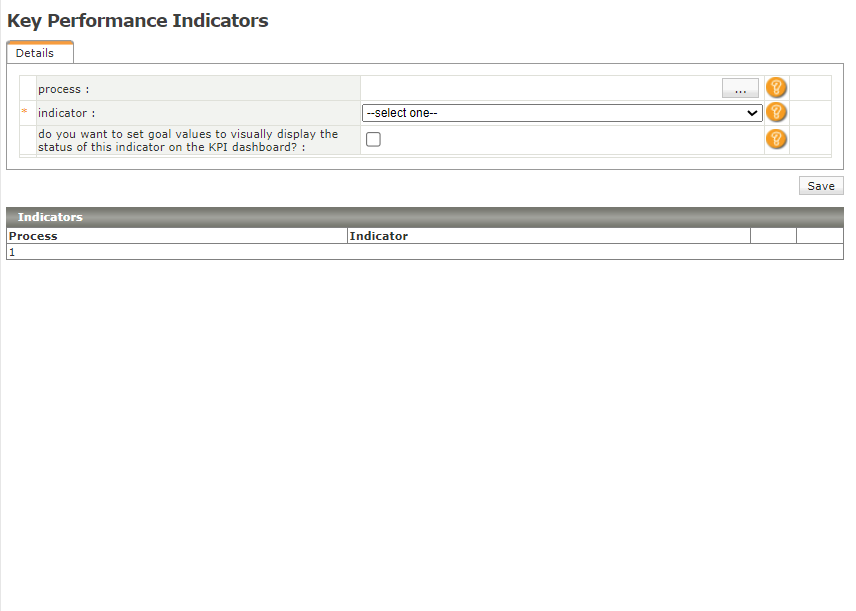This screenshot has width=856, height=611.
Task: Open the indicator '--select one--' dropdown
Action: (x=561, y=113)
